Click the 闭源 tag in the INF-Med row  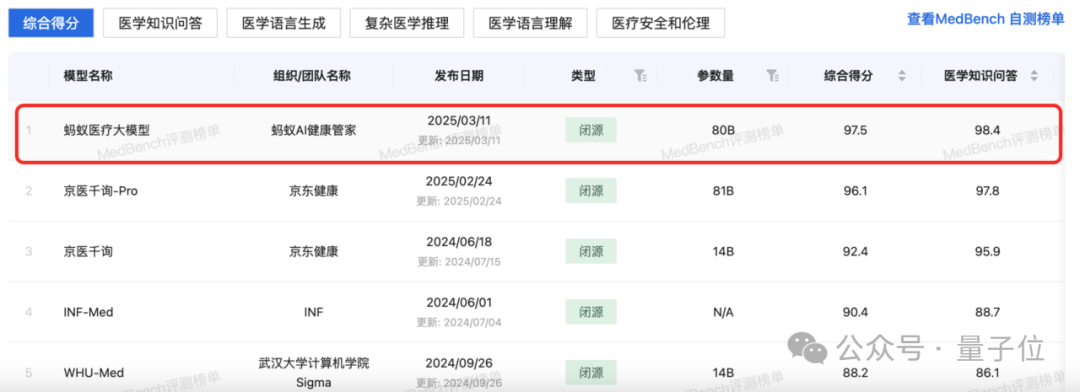click(x=591, y=312)
